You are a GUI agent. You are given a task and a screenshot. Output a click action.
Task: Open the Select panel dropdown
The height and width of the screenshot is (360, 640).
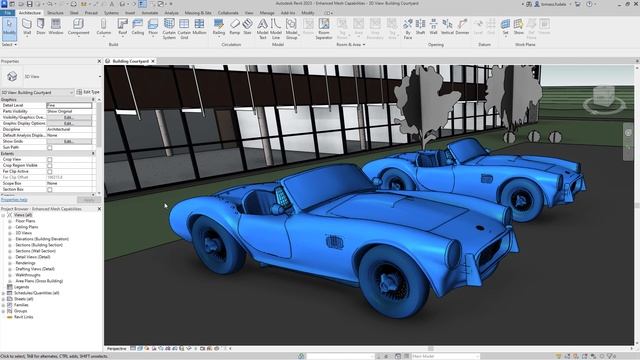[x=9, y=44]
